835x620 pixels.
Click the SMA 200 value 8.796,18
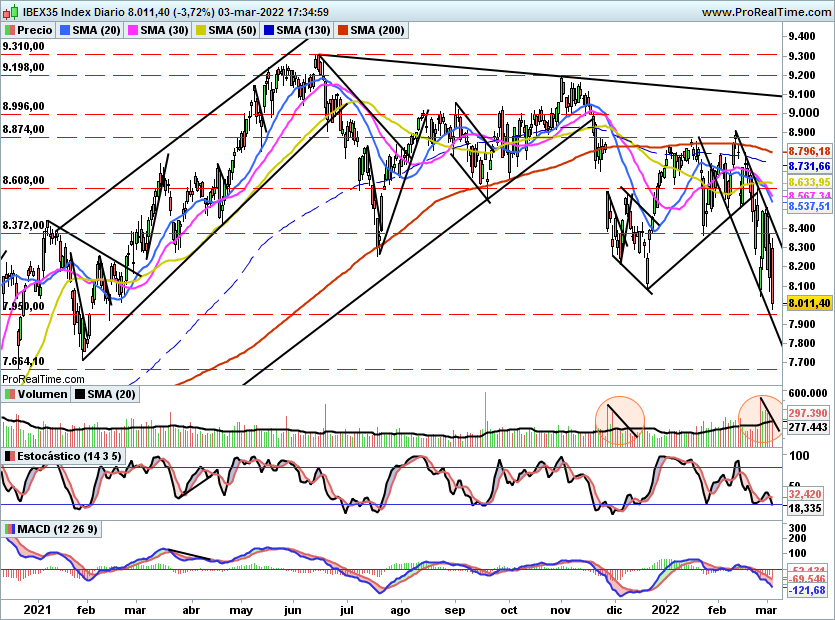pyautogui.click(x=809, y=151)
